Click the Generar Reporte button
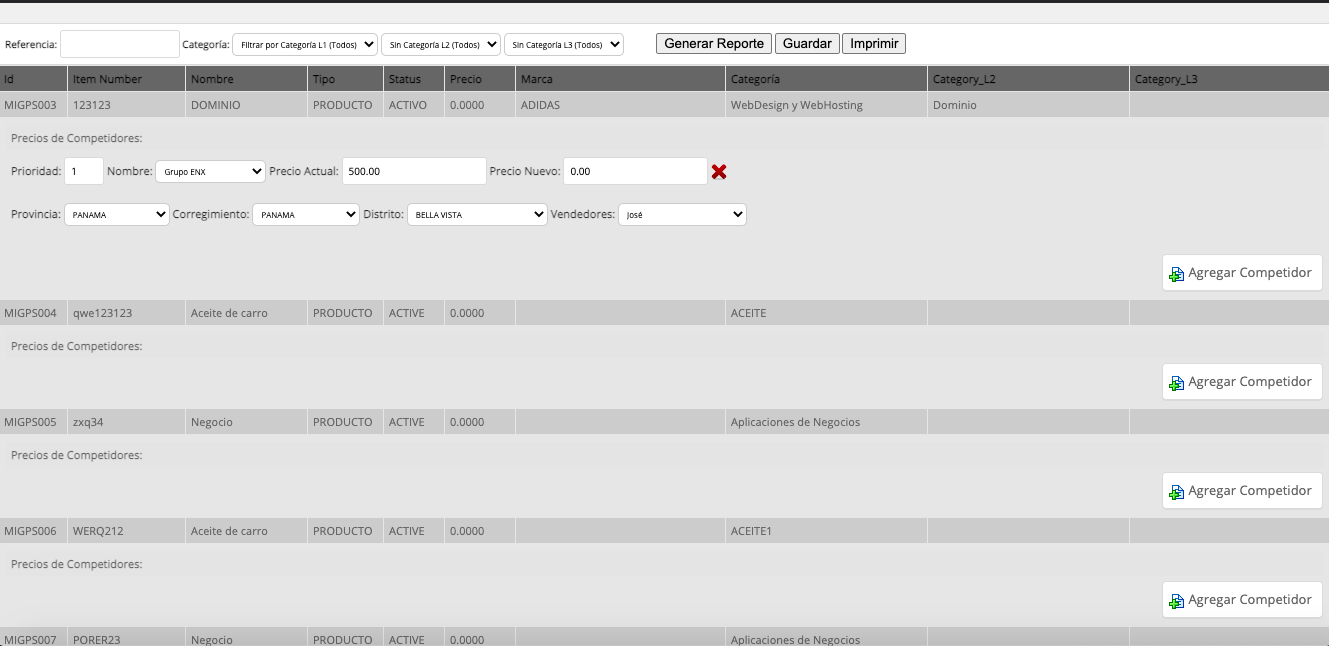Image resolution: width=1329 pixels, height=646 pixels. (x=714, y=44)
